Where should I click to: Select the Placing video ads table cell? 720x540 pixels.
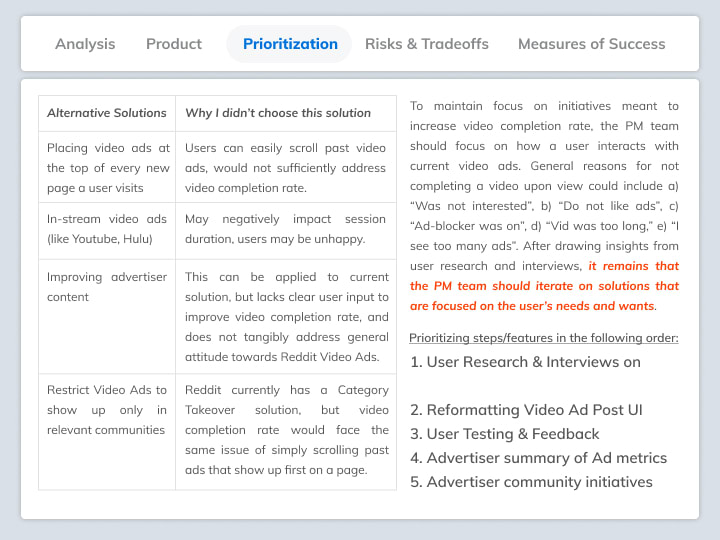tap(107, 168)
